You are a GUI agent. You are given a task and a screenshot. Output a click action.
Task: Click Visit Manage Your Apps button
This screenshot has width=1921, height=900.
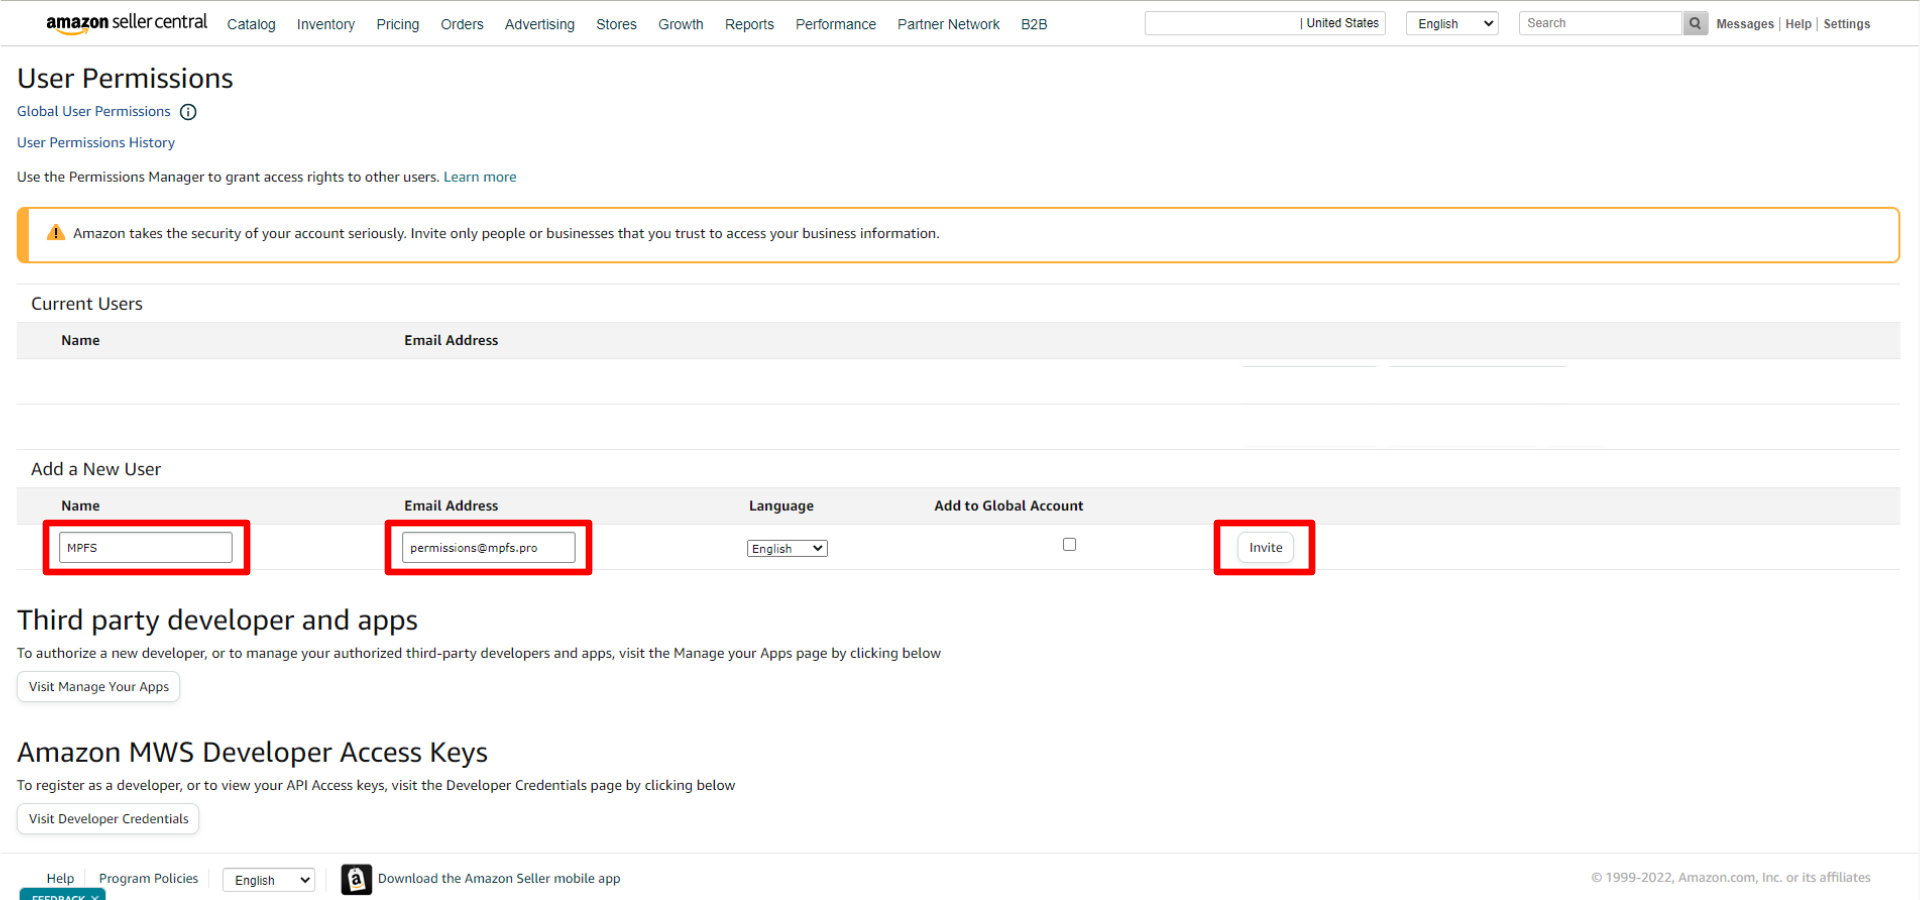coord(98,687)
